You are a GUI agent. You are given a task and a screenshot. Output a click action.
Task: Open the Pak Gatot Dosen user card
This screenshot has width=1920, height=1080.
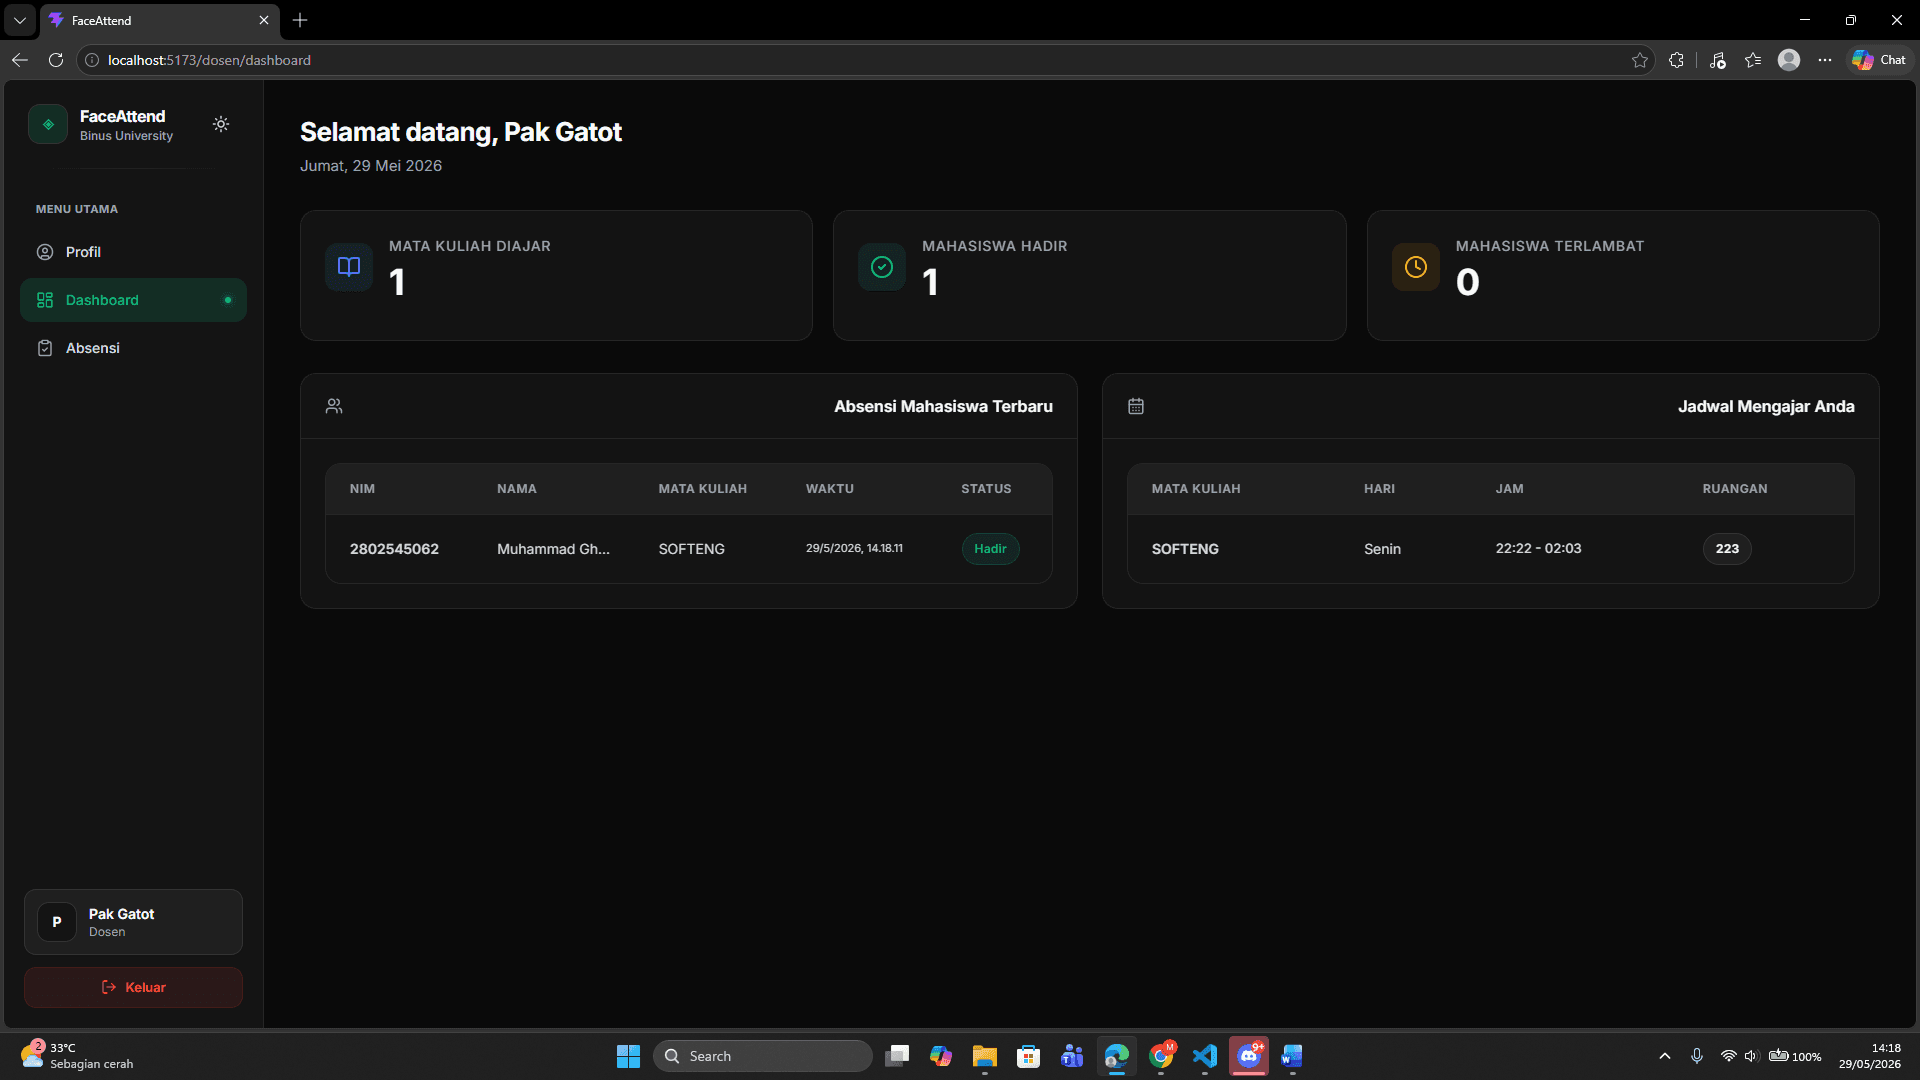coord(133,922)
